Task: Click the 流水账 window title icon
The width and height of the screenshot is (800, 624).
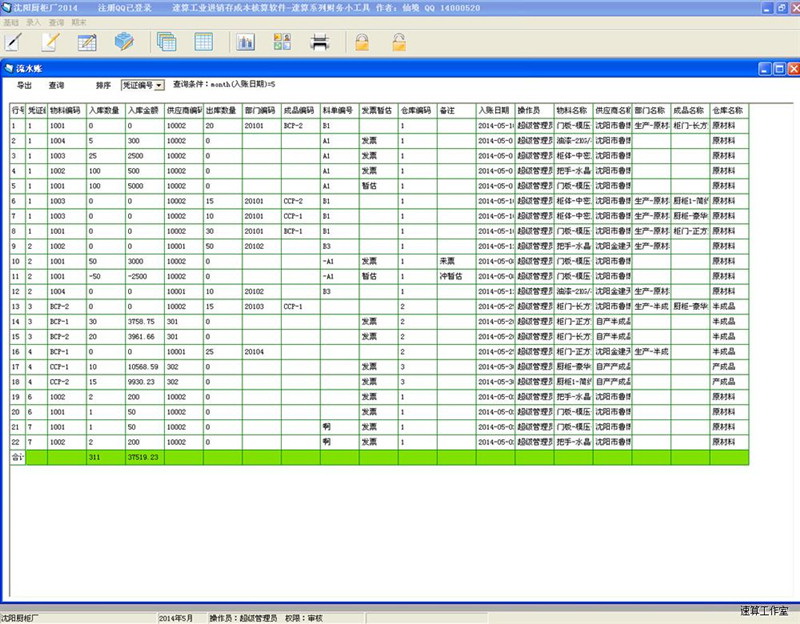Action: point(8,68)
